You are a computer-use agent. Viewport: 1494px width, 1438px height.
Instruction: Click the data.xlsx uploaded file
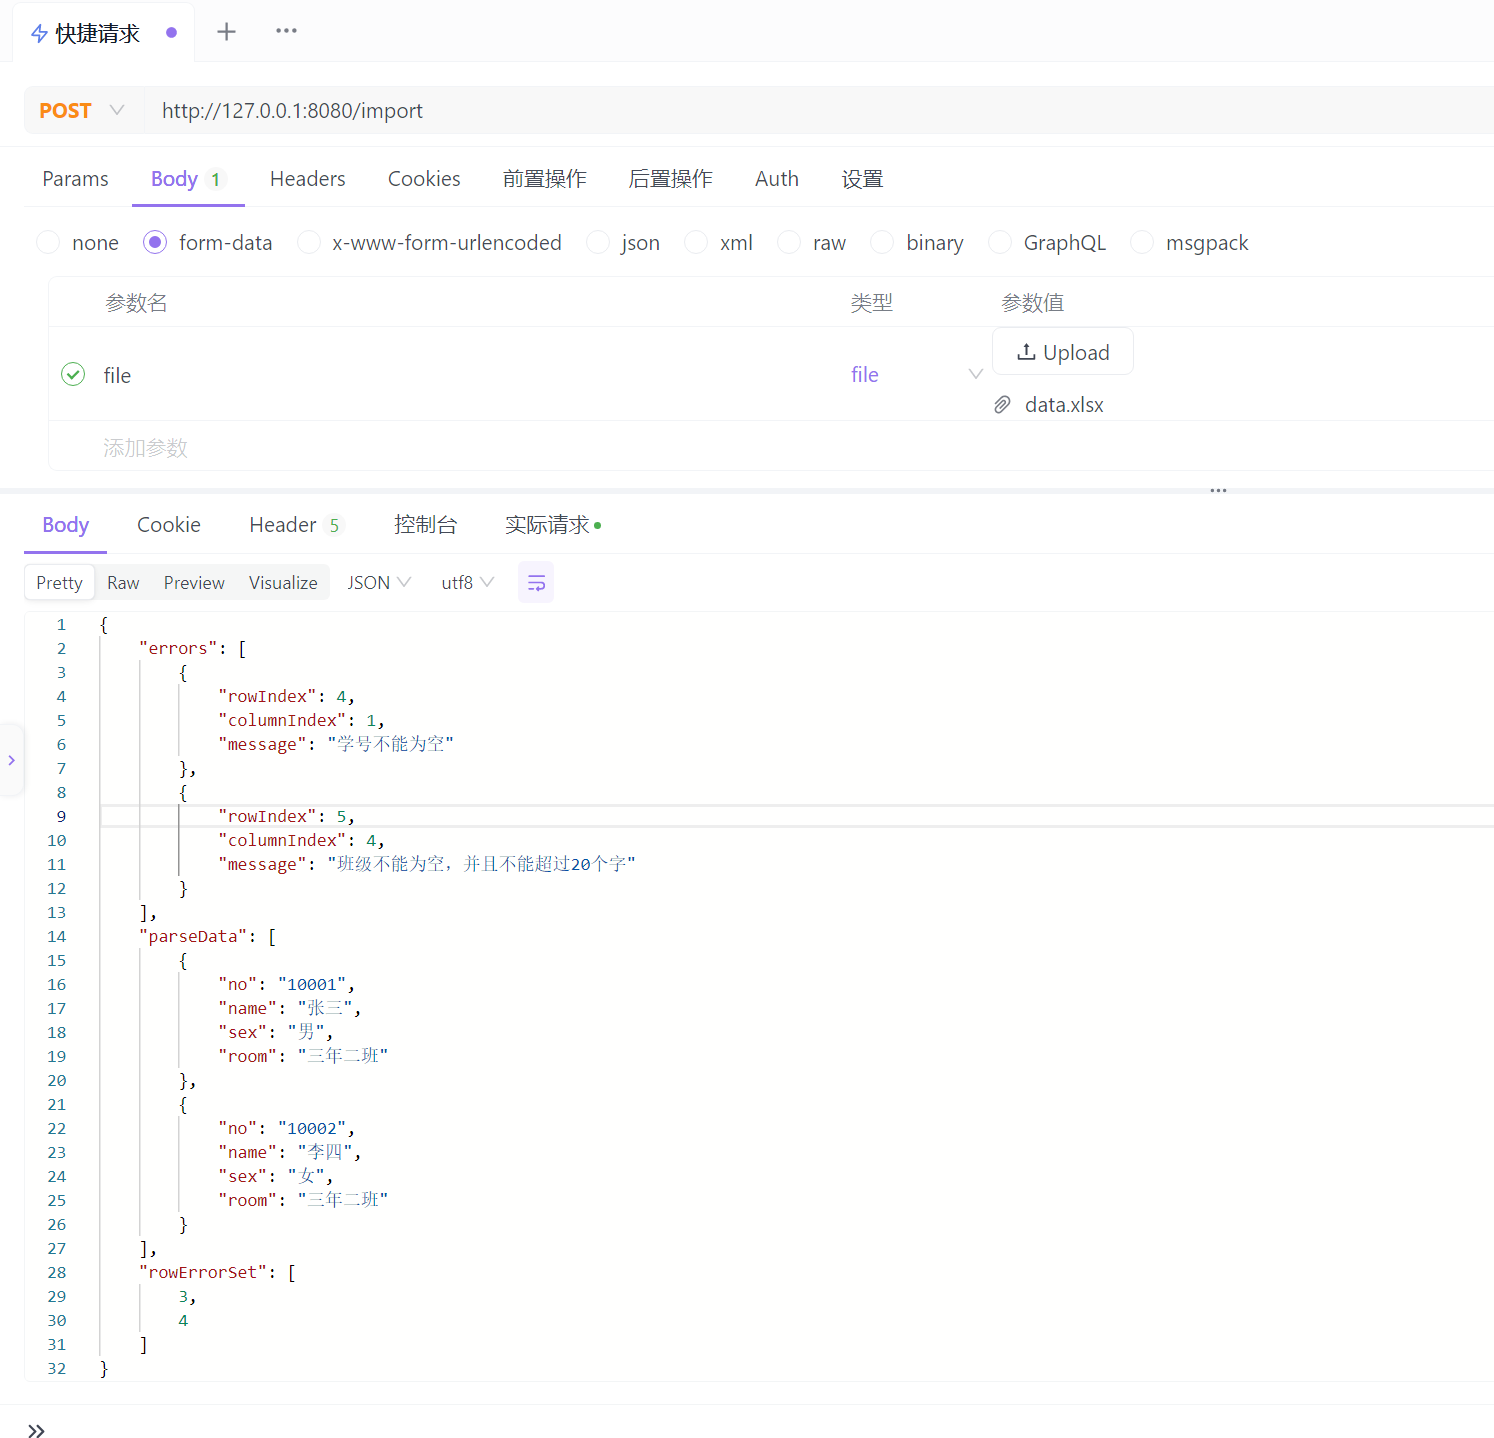point(1064,405)
